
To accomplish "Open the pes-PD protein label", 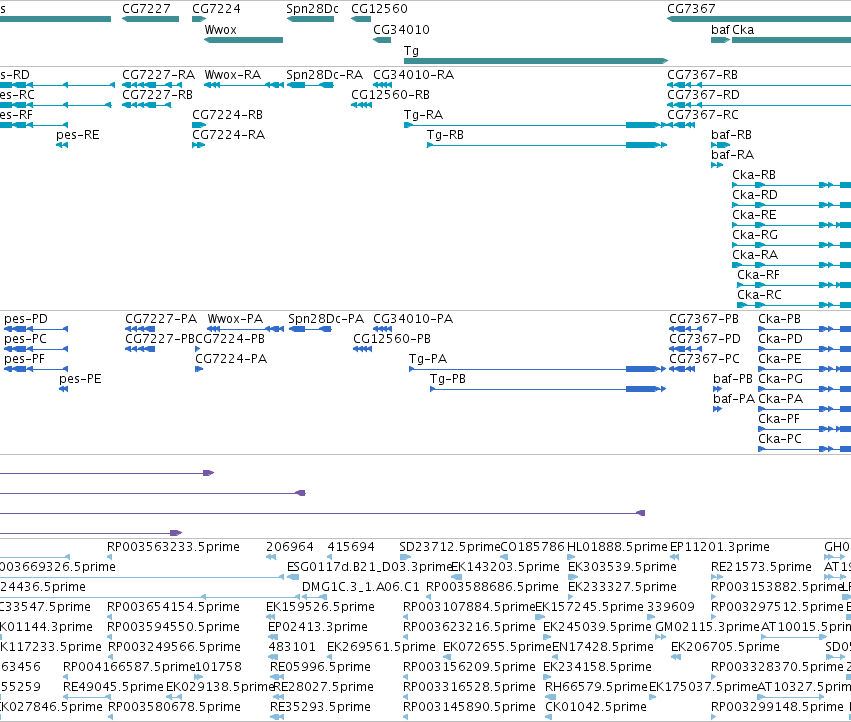I will point(26,319).
